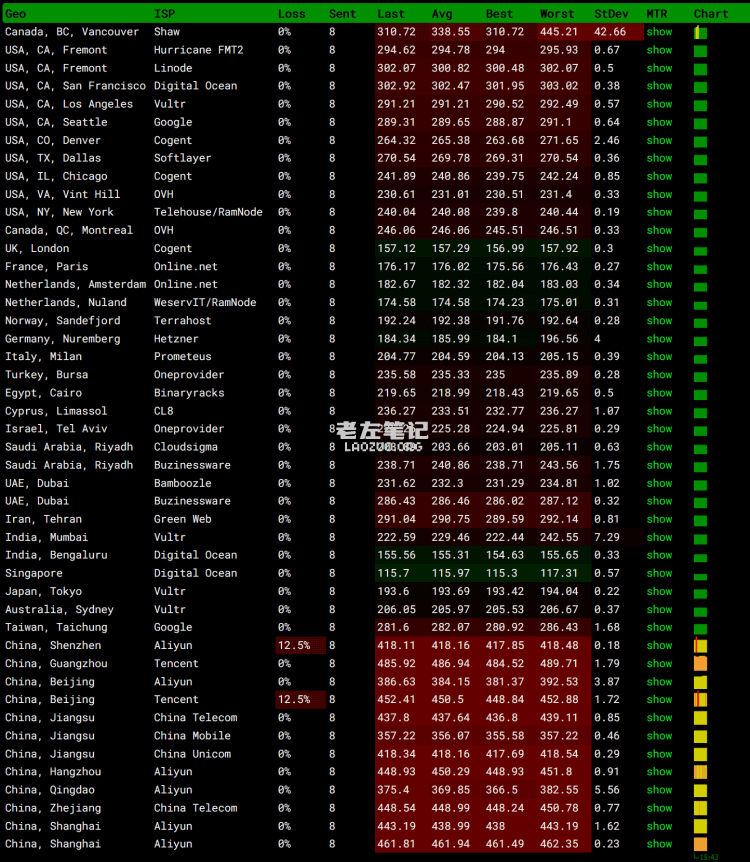Click show link for Singapore Digital Ocean
750x862 pixels.
[659, 573]
